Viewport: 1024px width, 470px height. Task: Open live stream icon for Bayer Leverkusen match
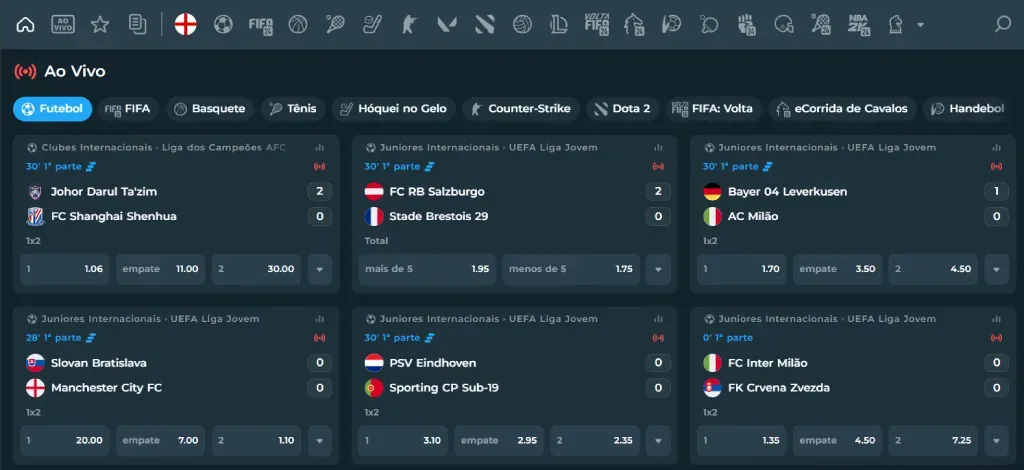[x=996, y=167]
